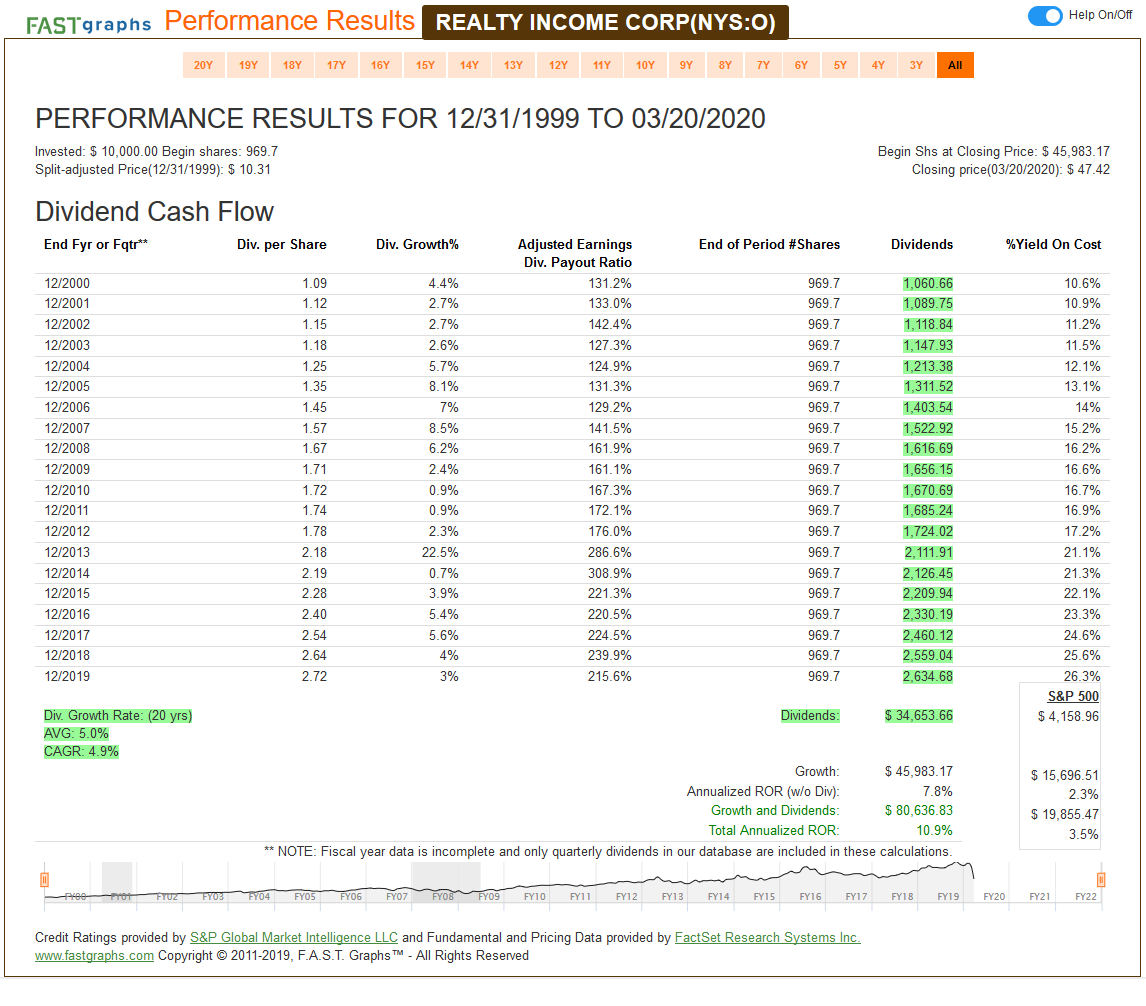Viewport: 1146px width, 1006px height.
Task: Click the 'Div. Growth%' column header
Action: click(x=417, y=244)
